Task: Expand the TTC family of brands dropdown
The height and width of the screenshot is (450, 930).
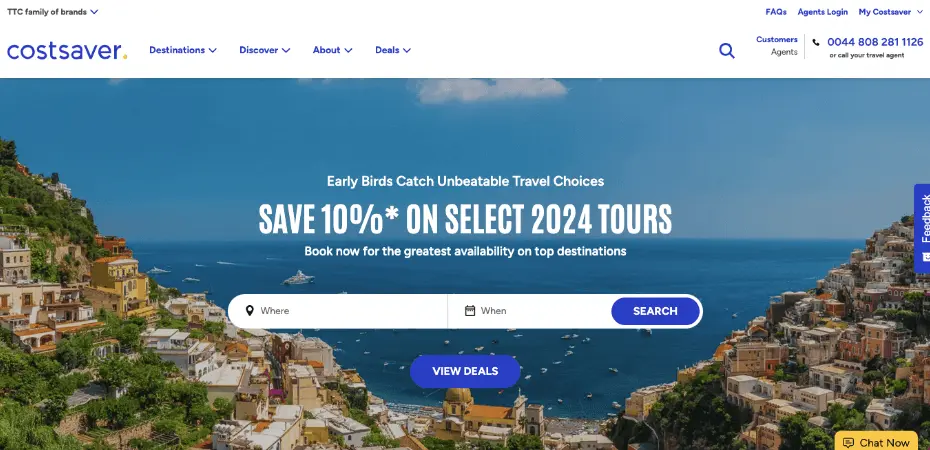Action: (53, 12)
